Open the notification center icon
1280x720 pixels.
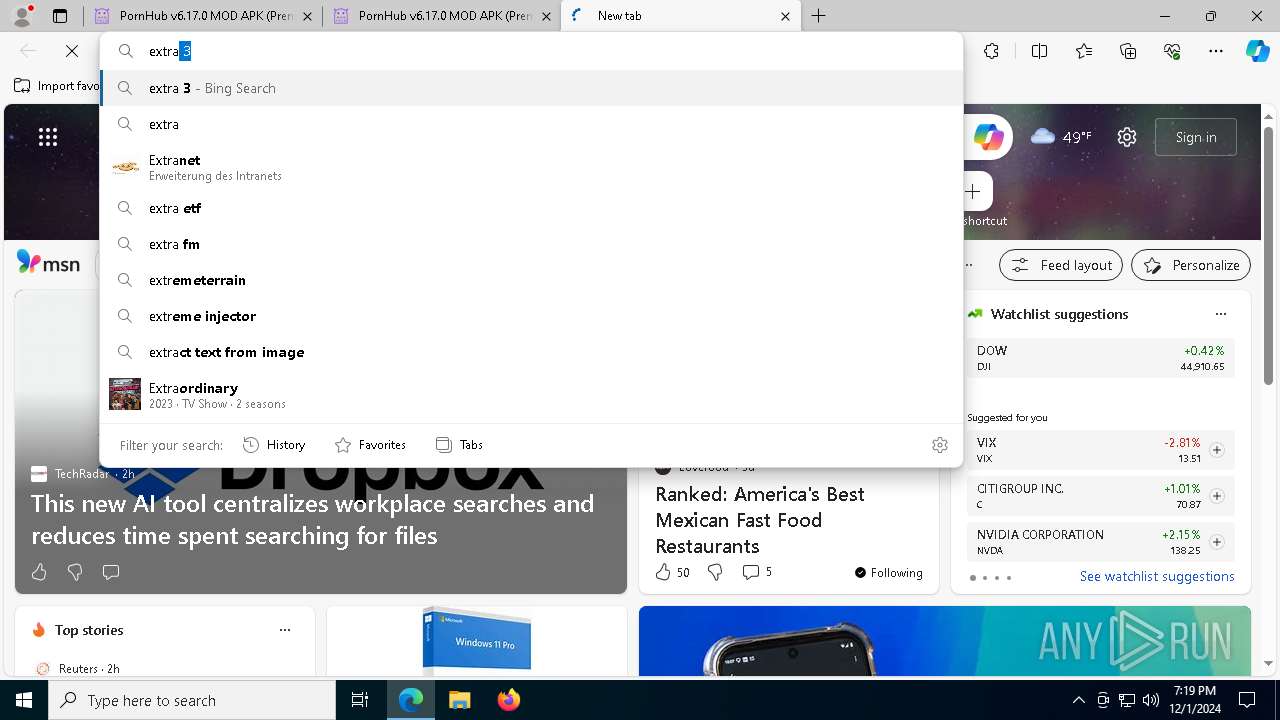click(1247, 700)
